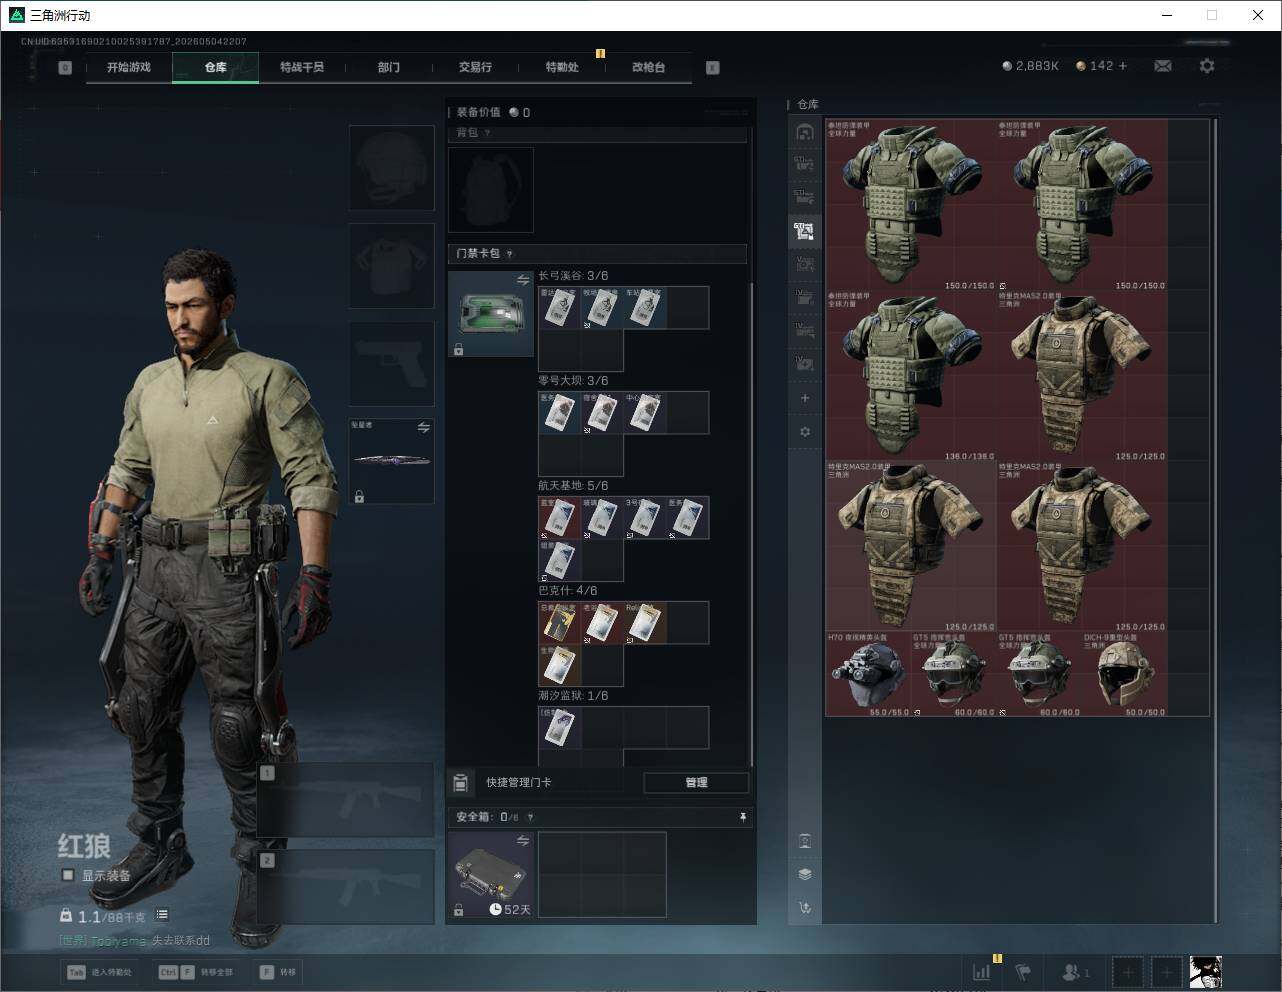Click the stacked-layers icon in warehouse sidebar

pos(805,874)
